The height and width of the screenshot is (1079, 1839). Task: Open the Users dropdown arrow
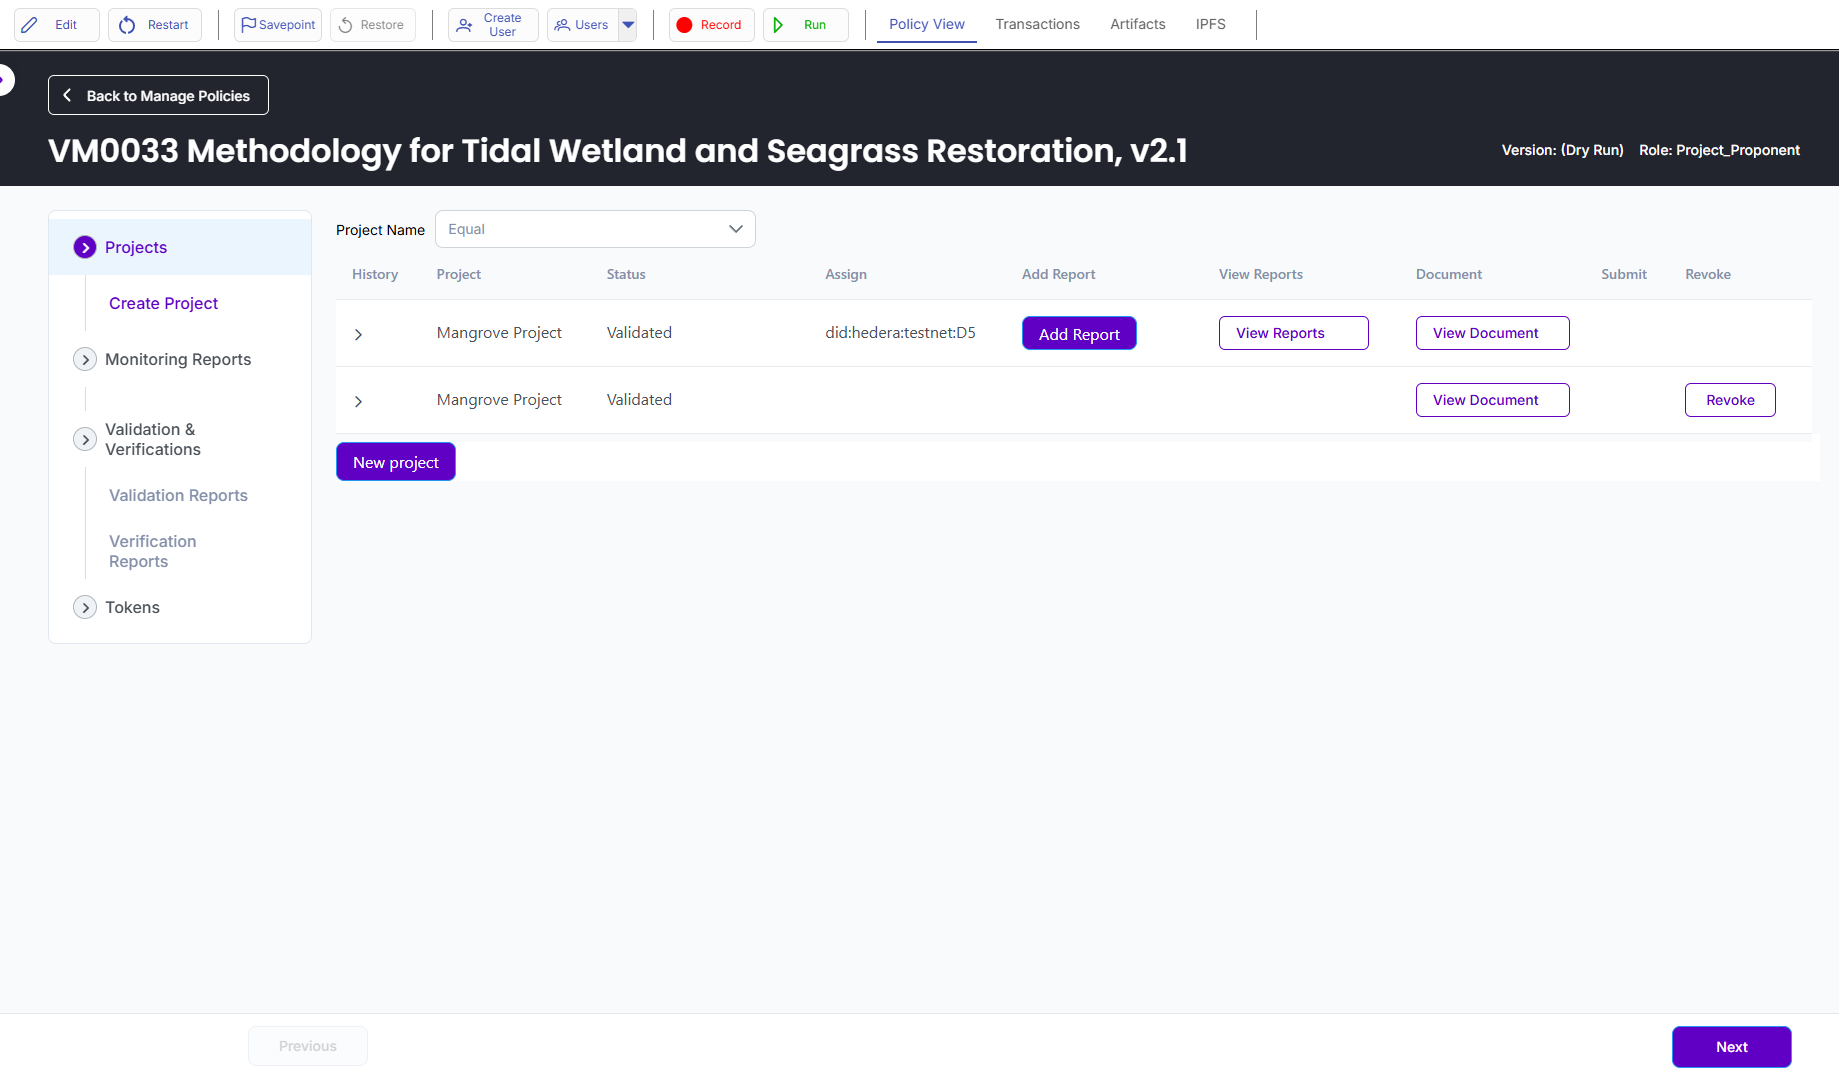(628, 25)
